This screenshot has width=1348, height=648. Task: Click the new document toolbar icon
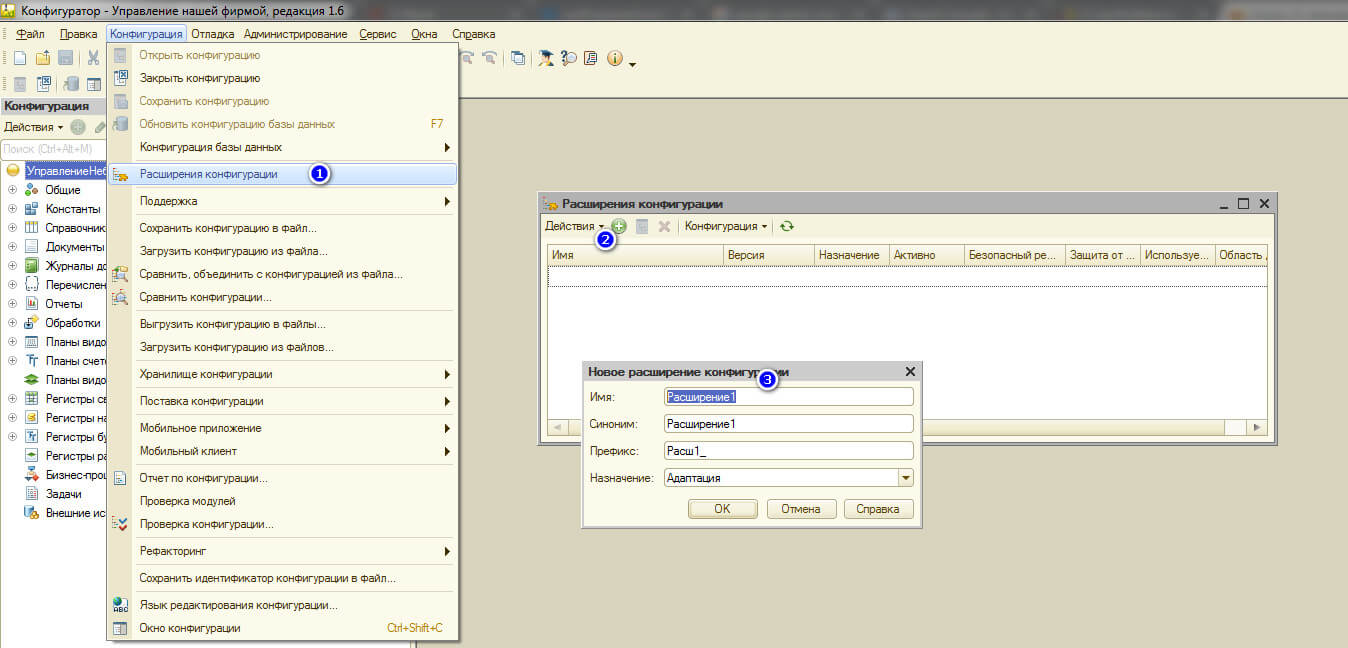19,59
